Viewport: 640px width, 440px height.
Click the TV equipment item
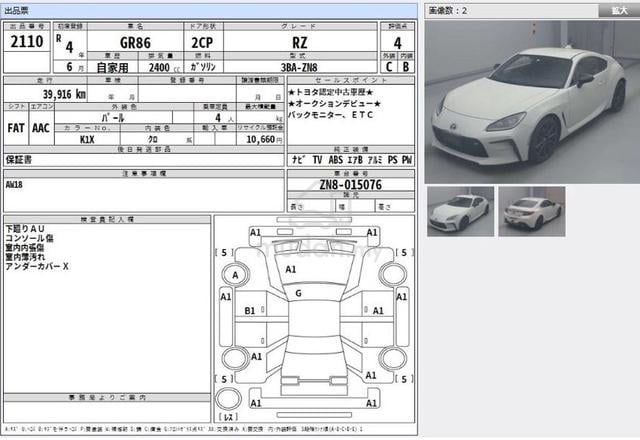pos(317,160)
